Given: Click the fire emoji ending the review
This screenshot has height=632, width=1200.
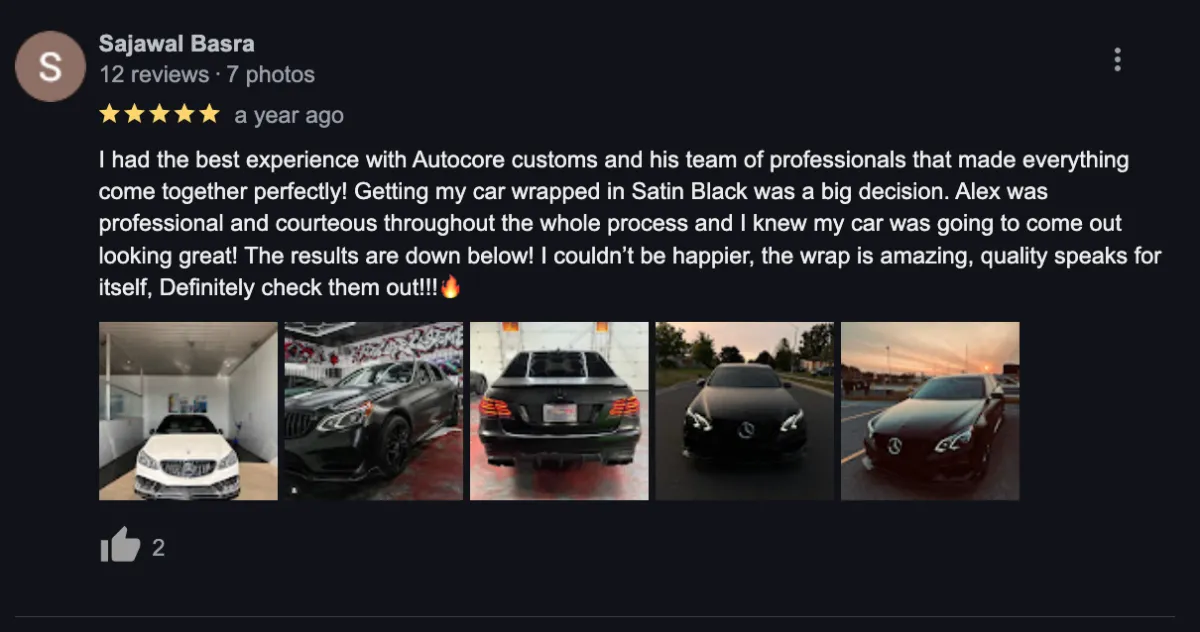Looking at the screenshot, I should tap(450, 288).
